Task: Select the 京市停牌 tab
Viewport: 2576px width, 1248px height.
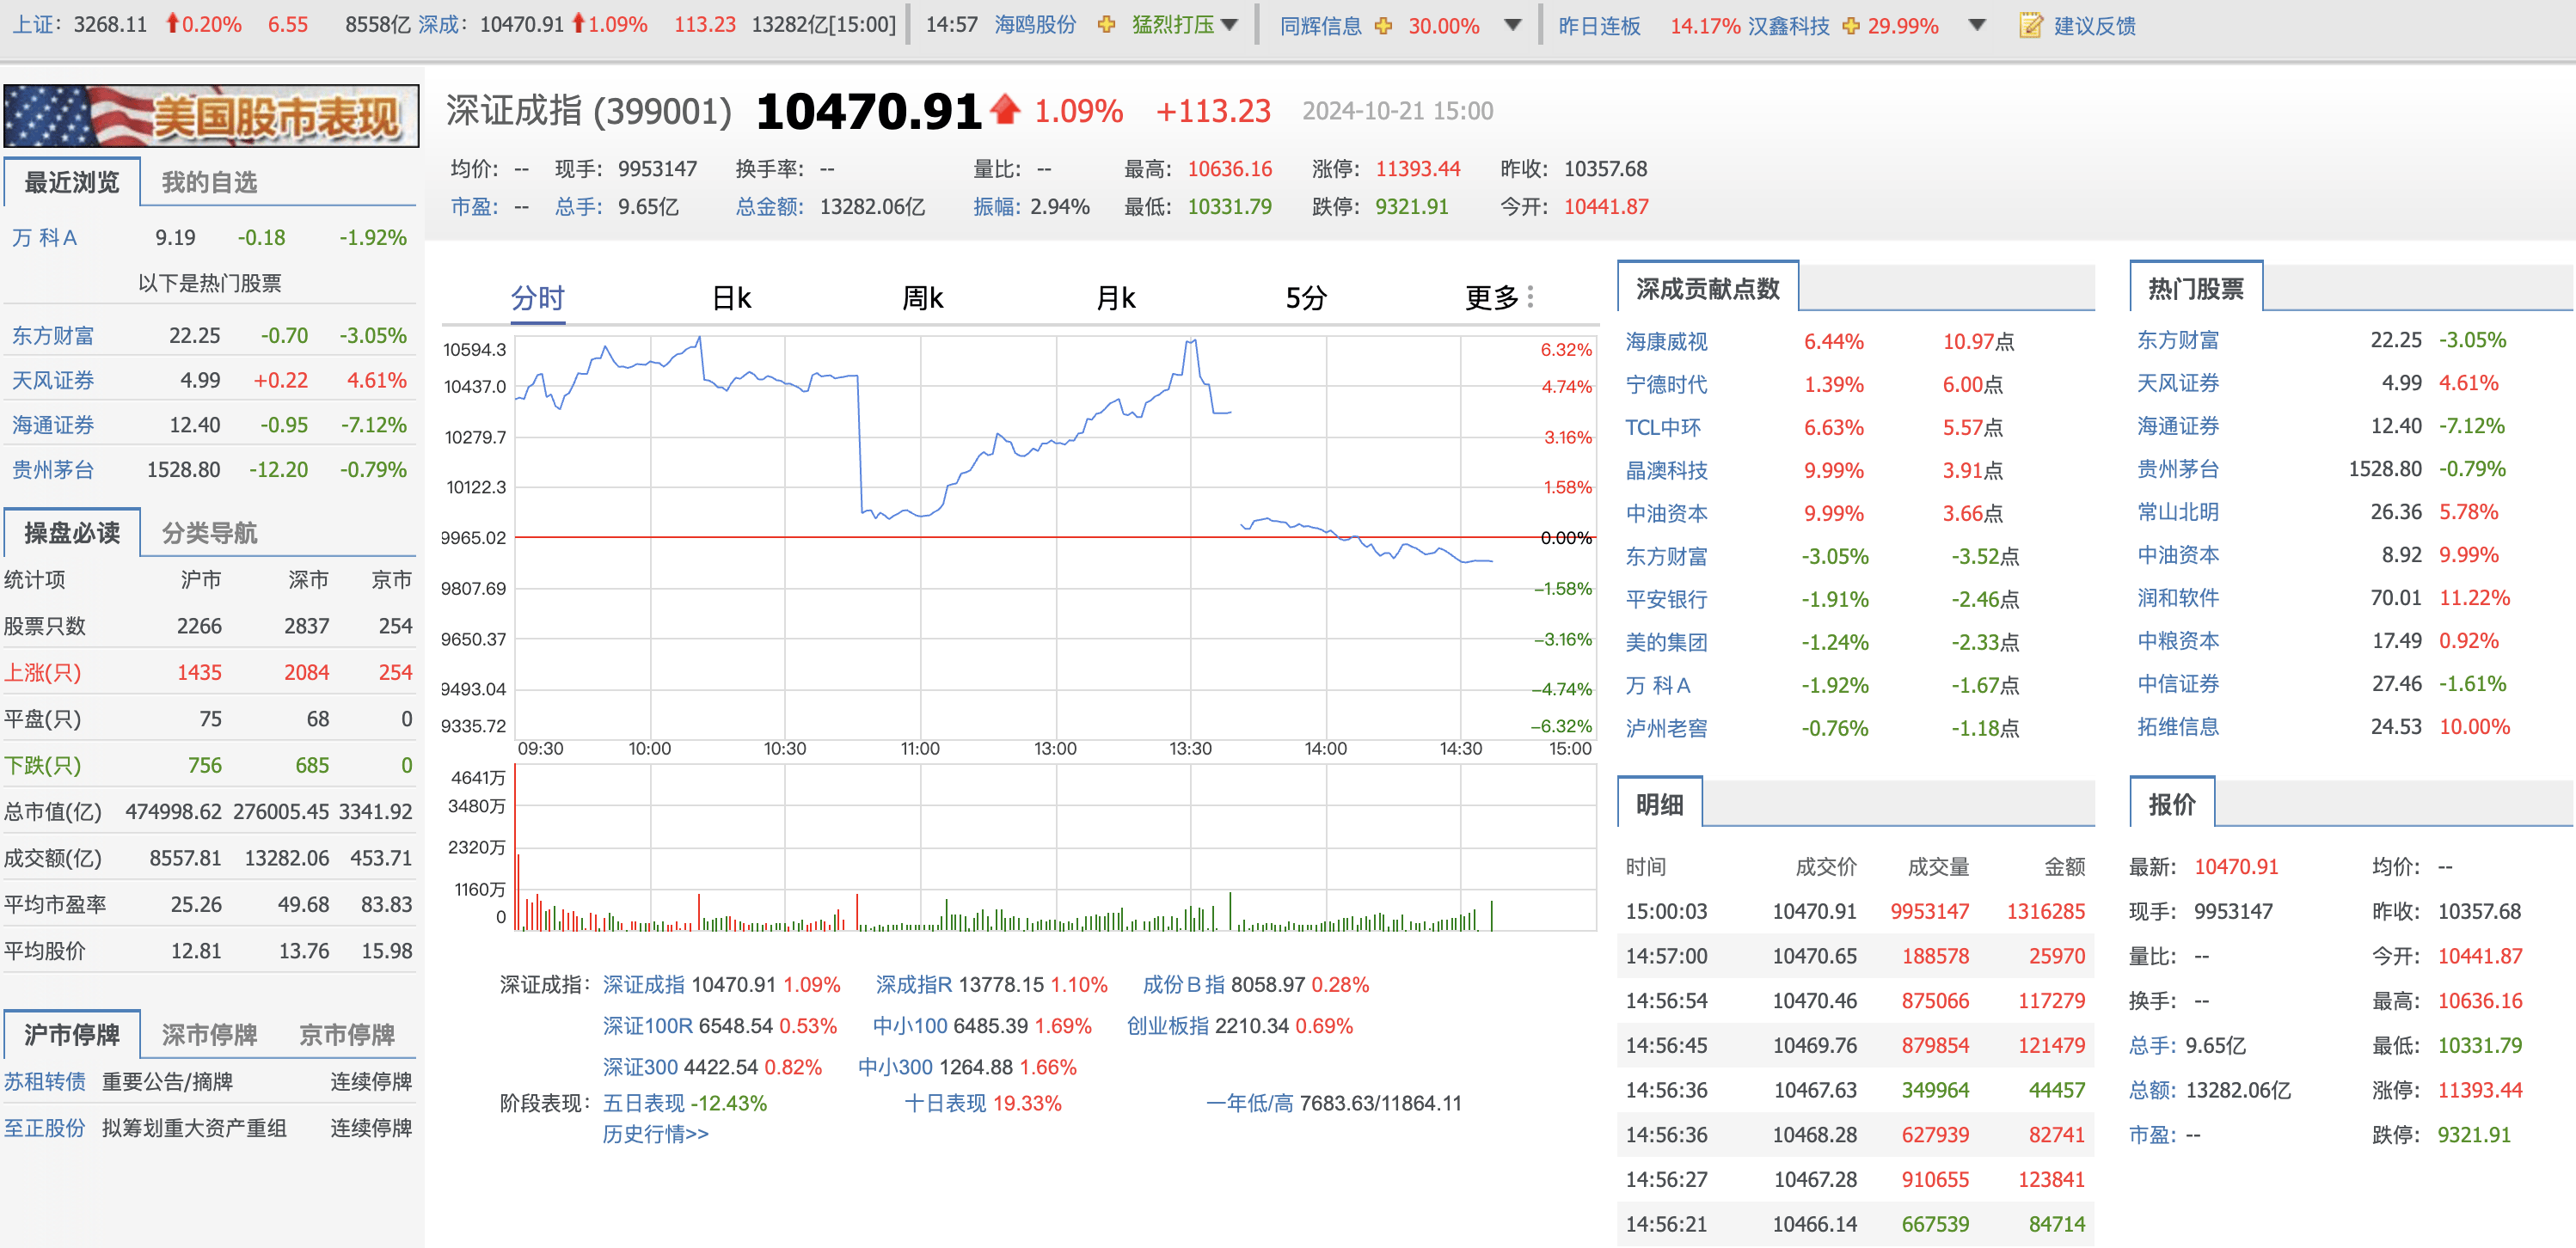Action: tap(347, 1034)
